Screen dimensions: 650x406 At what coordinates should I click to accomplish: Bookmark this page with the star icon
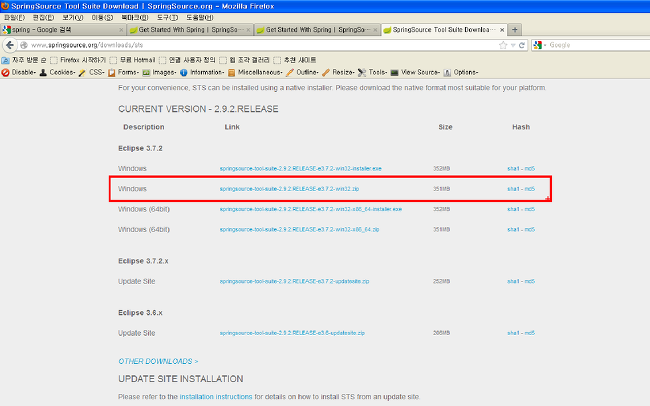(503, 45)
